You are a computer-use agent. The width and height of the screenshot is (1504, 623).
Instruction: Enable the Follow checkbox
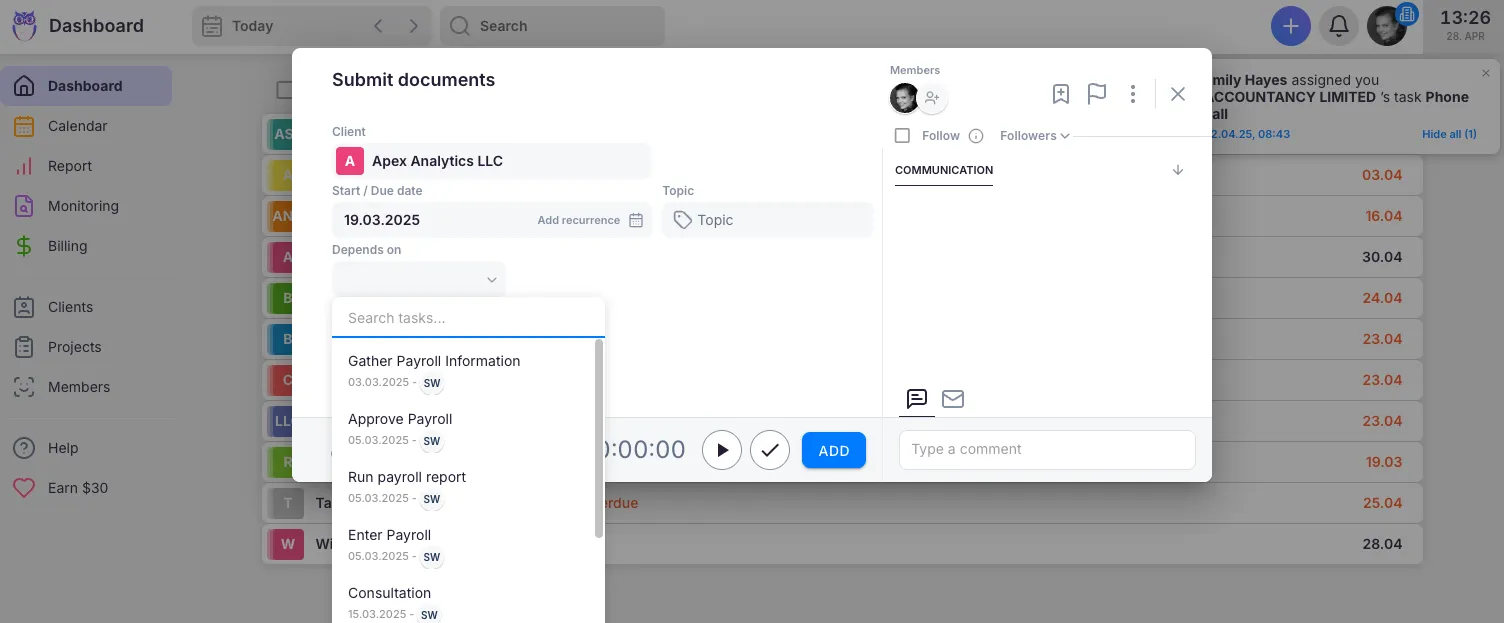tap(902, 136)
